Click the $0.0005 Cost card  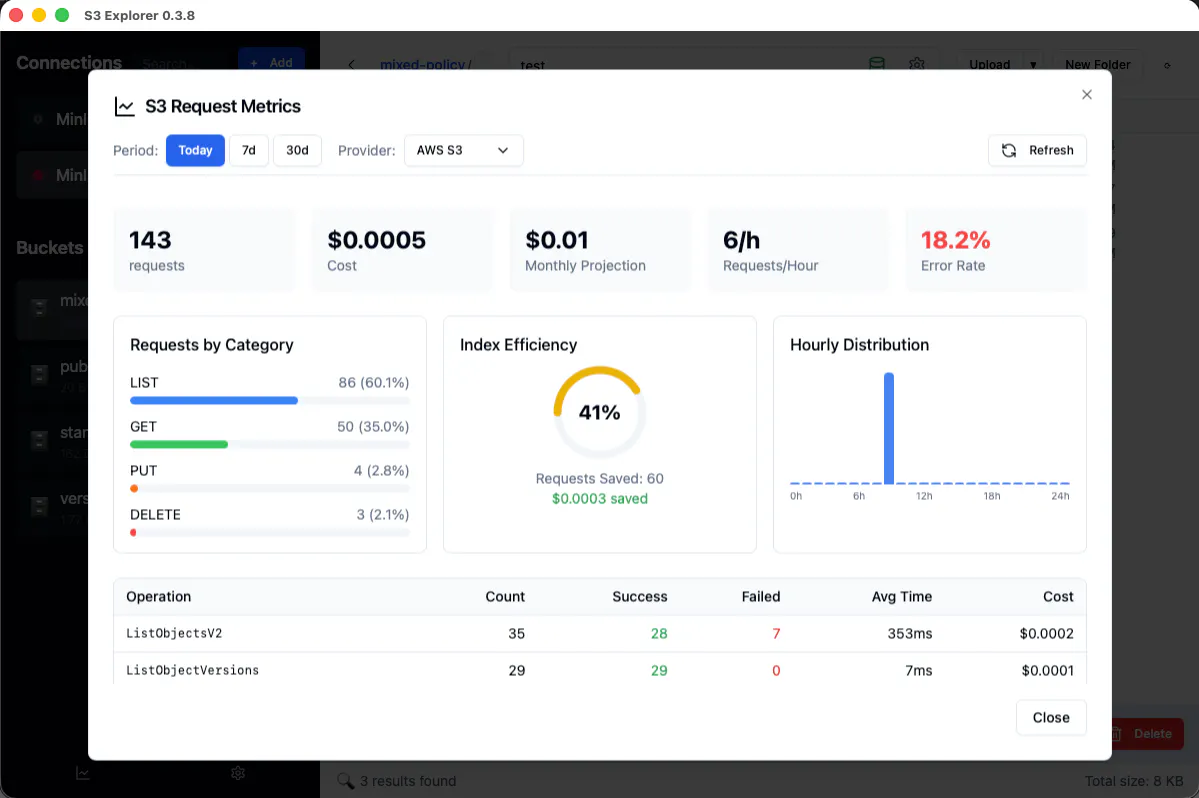401,251
